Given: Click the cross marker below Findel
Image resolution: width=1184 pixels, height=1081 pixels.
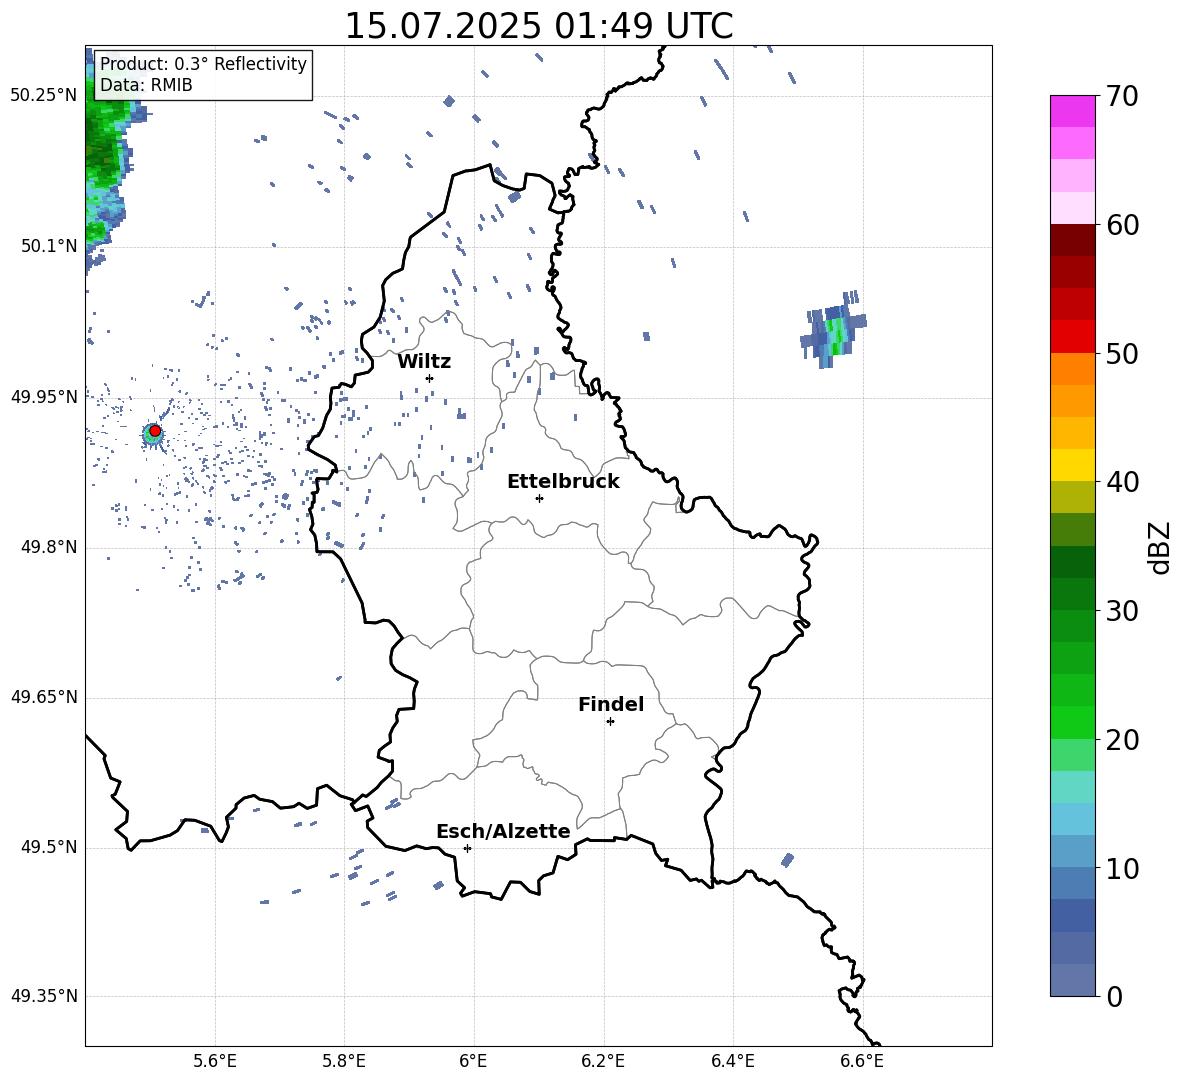Looking at the screenshot, I should [x=610, y=722].
